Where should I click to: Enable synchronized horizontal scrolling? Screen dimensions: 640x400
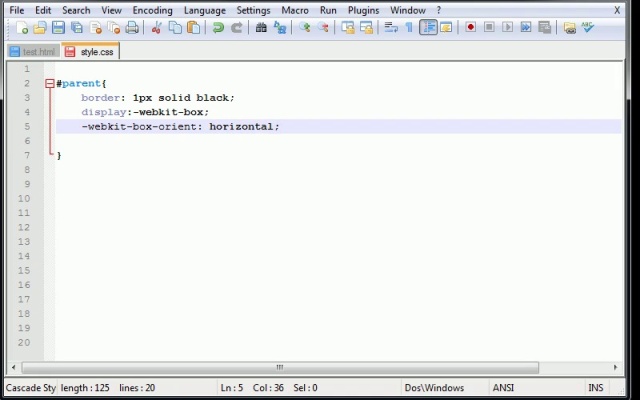[367, 28]
